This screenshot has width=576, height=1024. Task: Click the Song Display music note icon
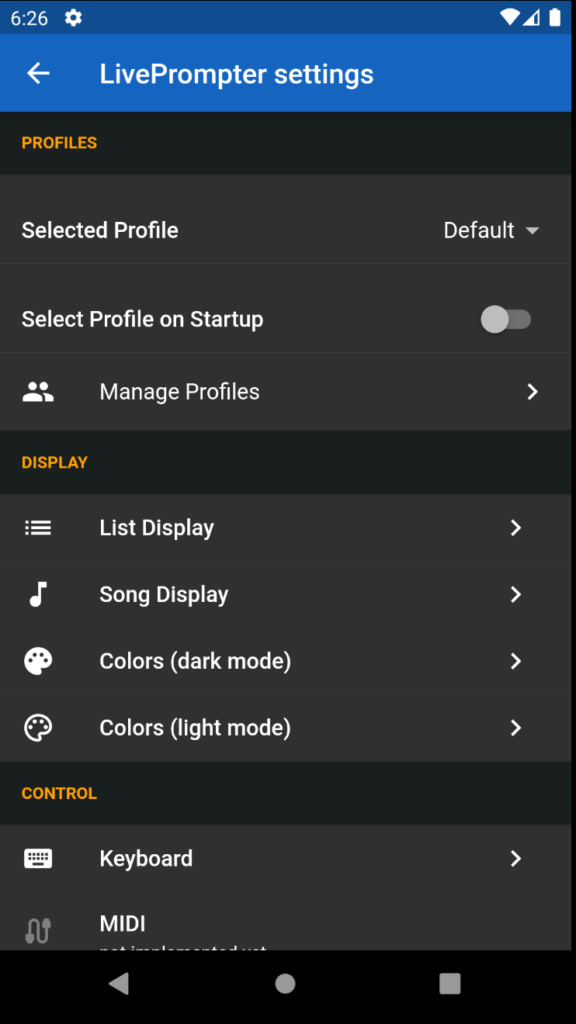[38, 594]
